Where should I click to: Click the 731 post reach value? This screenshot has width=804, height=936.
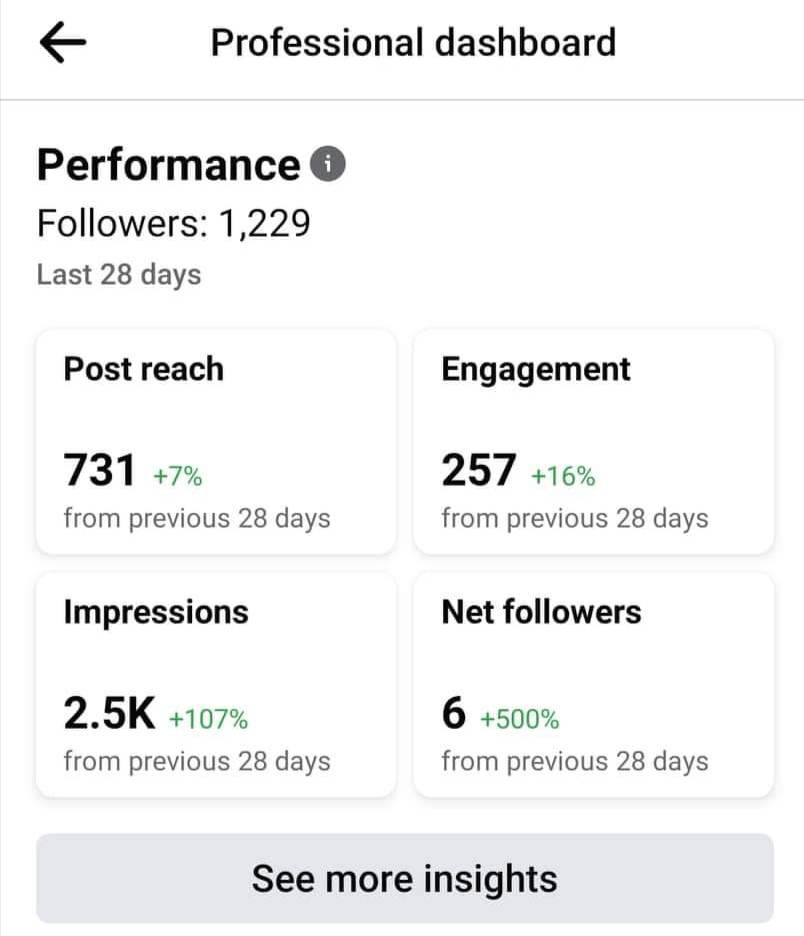[100, 470]
